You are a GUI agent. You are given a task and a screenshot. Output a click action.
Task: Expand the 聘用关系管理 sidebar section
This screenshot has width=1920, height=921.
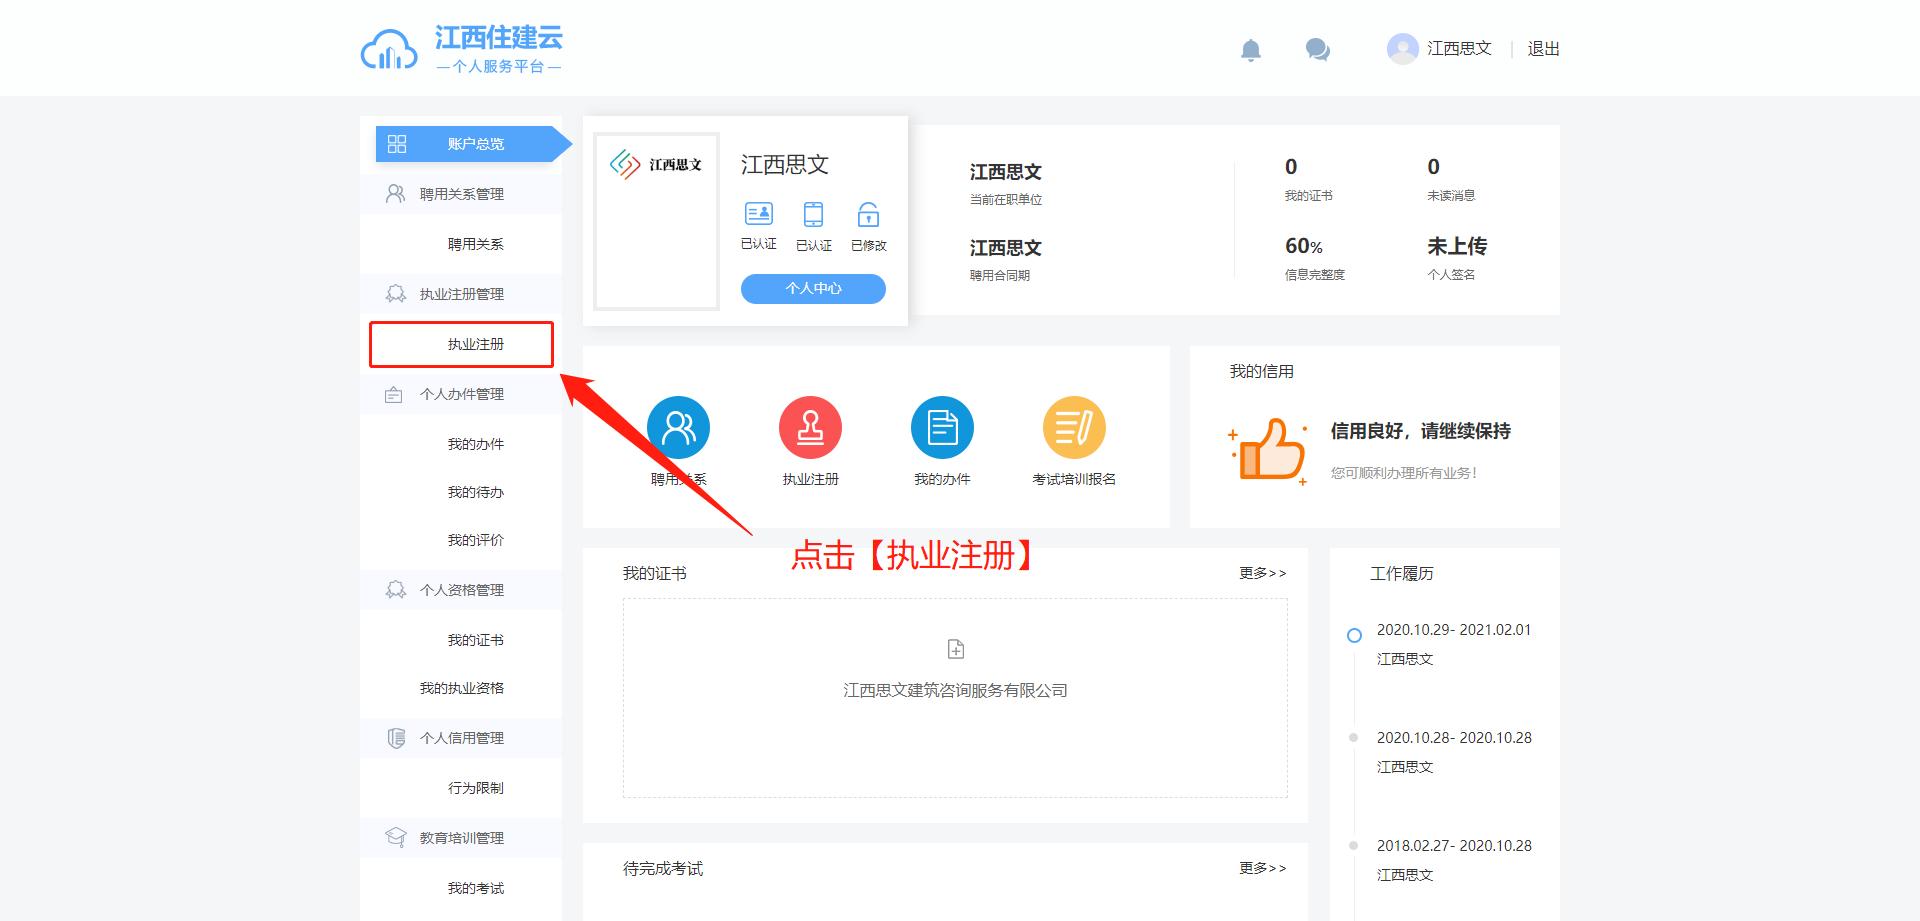pyautogui.click(x=461, y=194)
